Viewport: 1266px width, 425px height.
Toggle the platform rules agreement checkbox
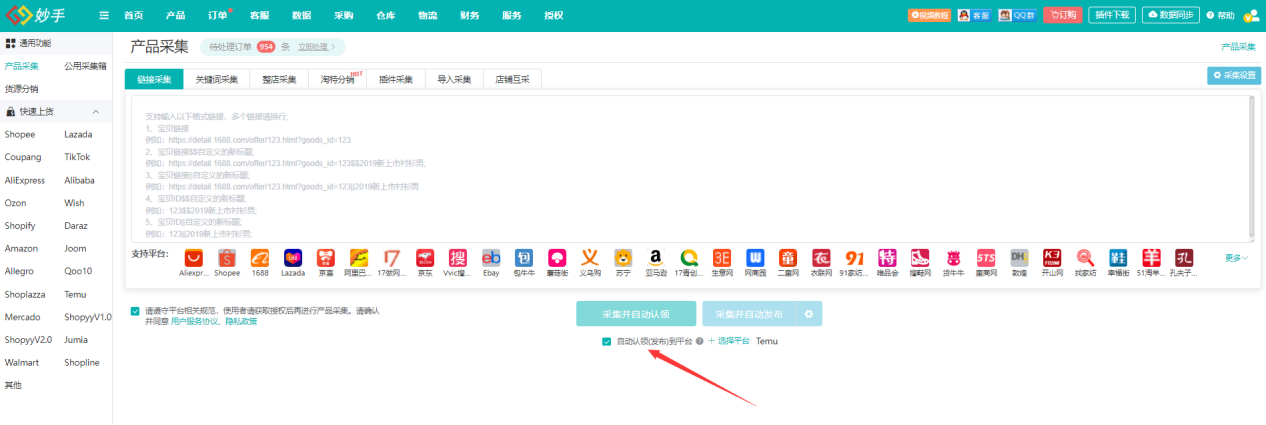pos(135,311)
